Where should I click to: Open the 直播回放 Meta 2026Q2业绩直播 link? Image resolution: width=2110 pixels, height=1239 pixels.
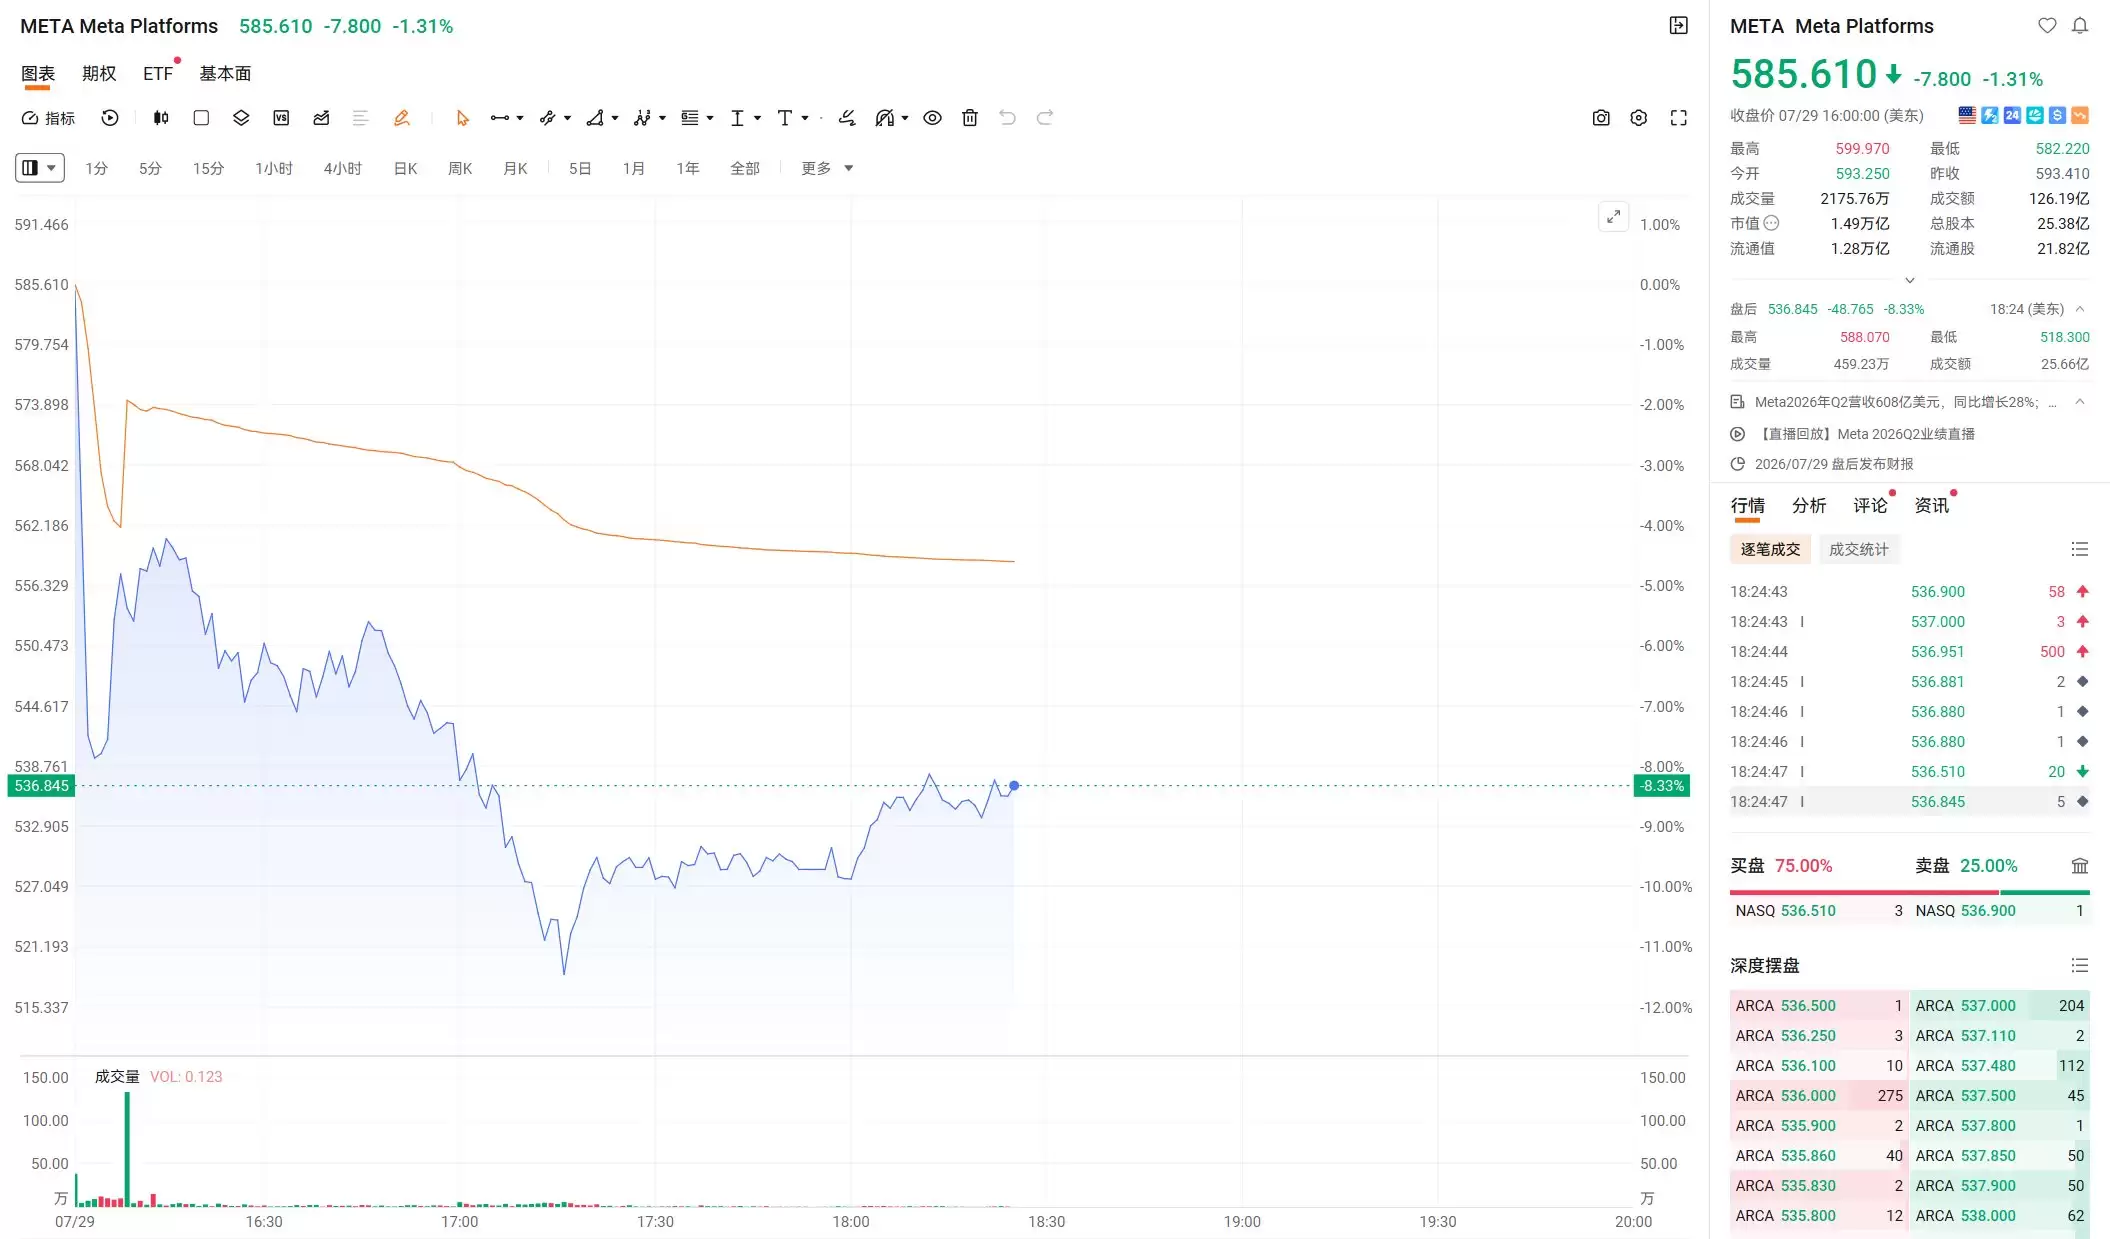pos(1865,434)
